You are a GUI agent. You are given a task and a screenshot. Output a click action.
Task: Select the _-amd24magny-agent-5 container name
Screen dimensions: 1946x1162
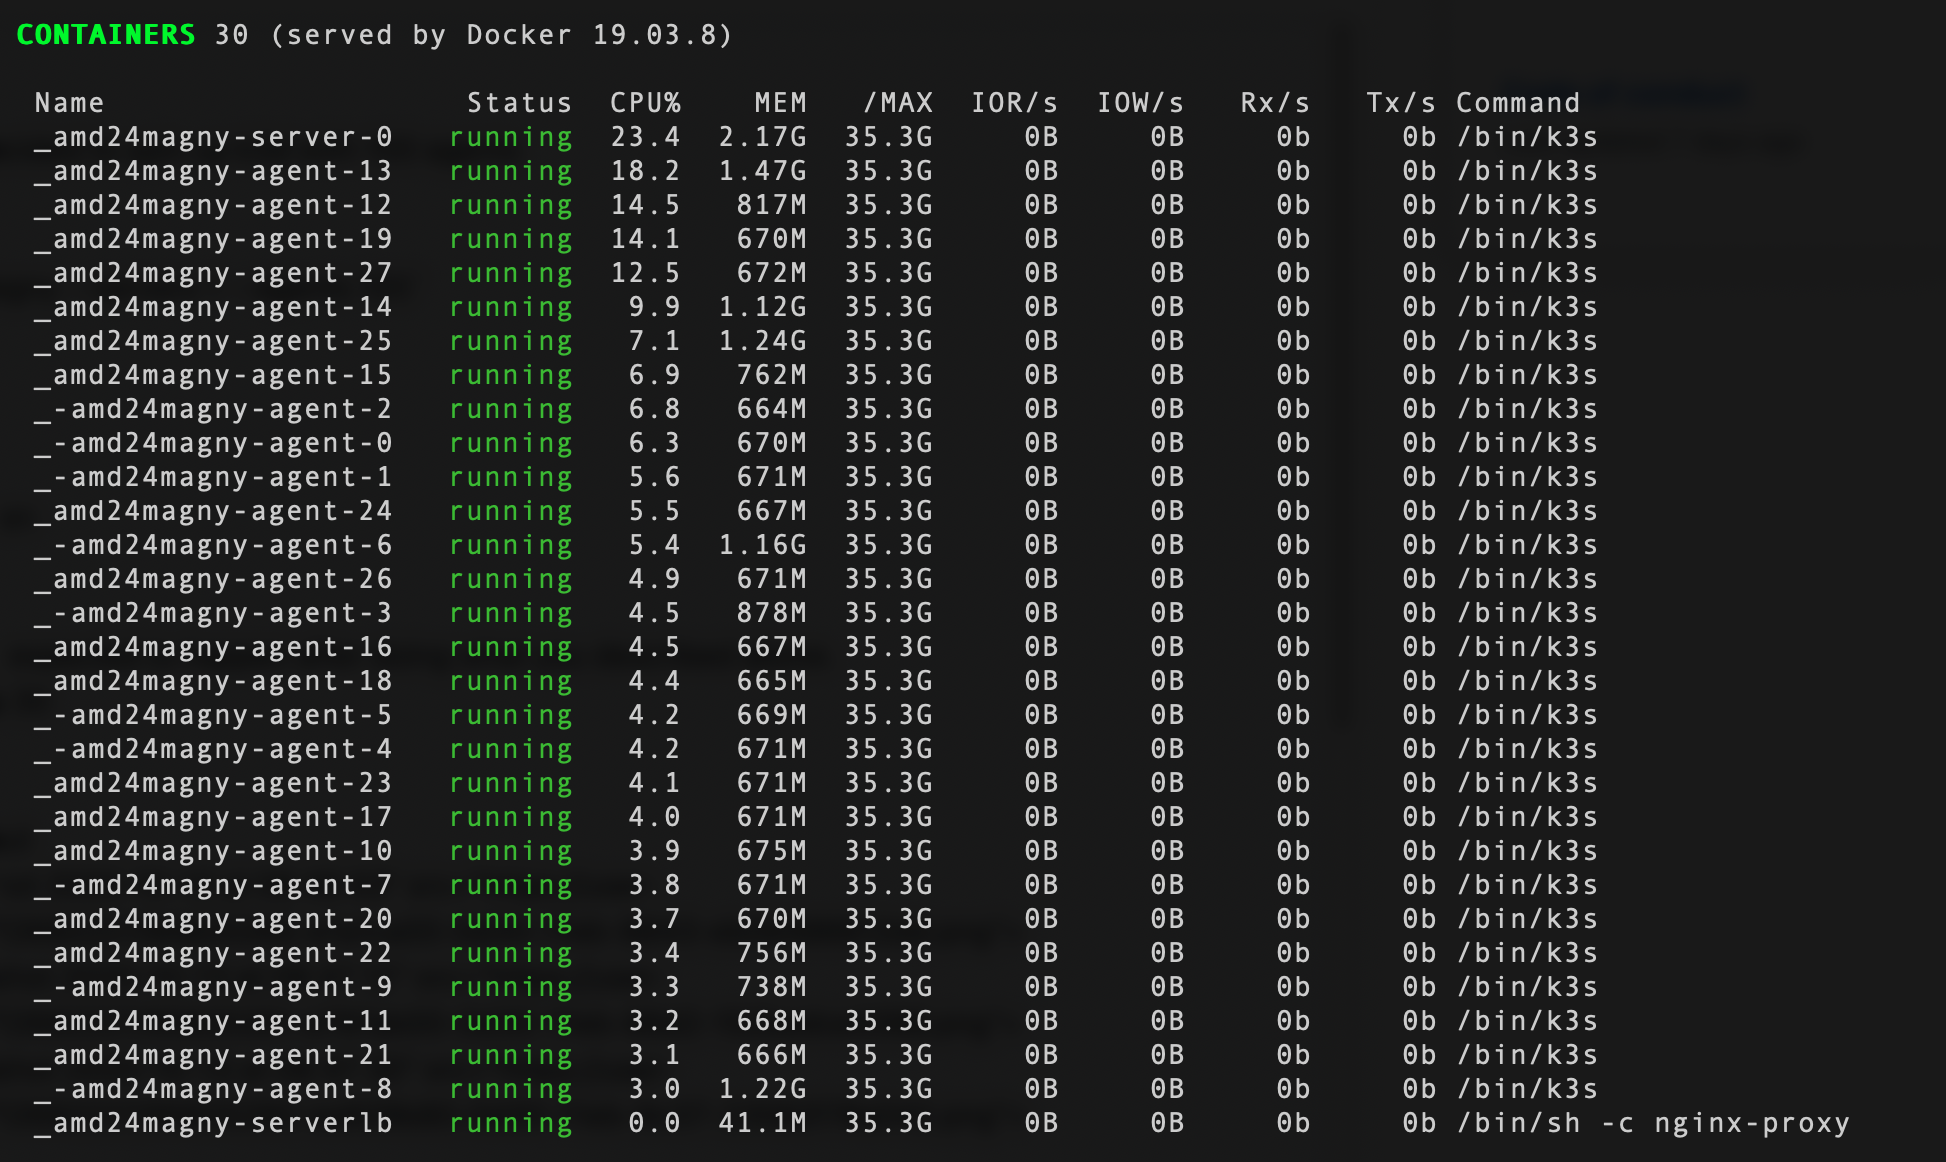[x=214, y=715]
